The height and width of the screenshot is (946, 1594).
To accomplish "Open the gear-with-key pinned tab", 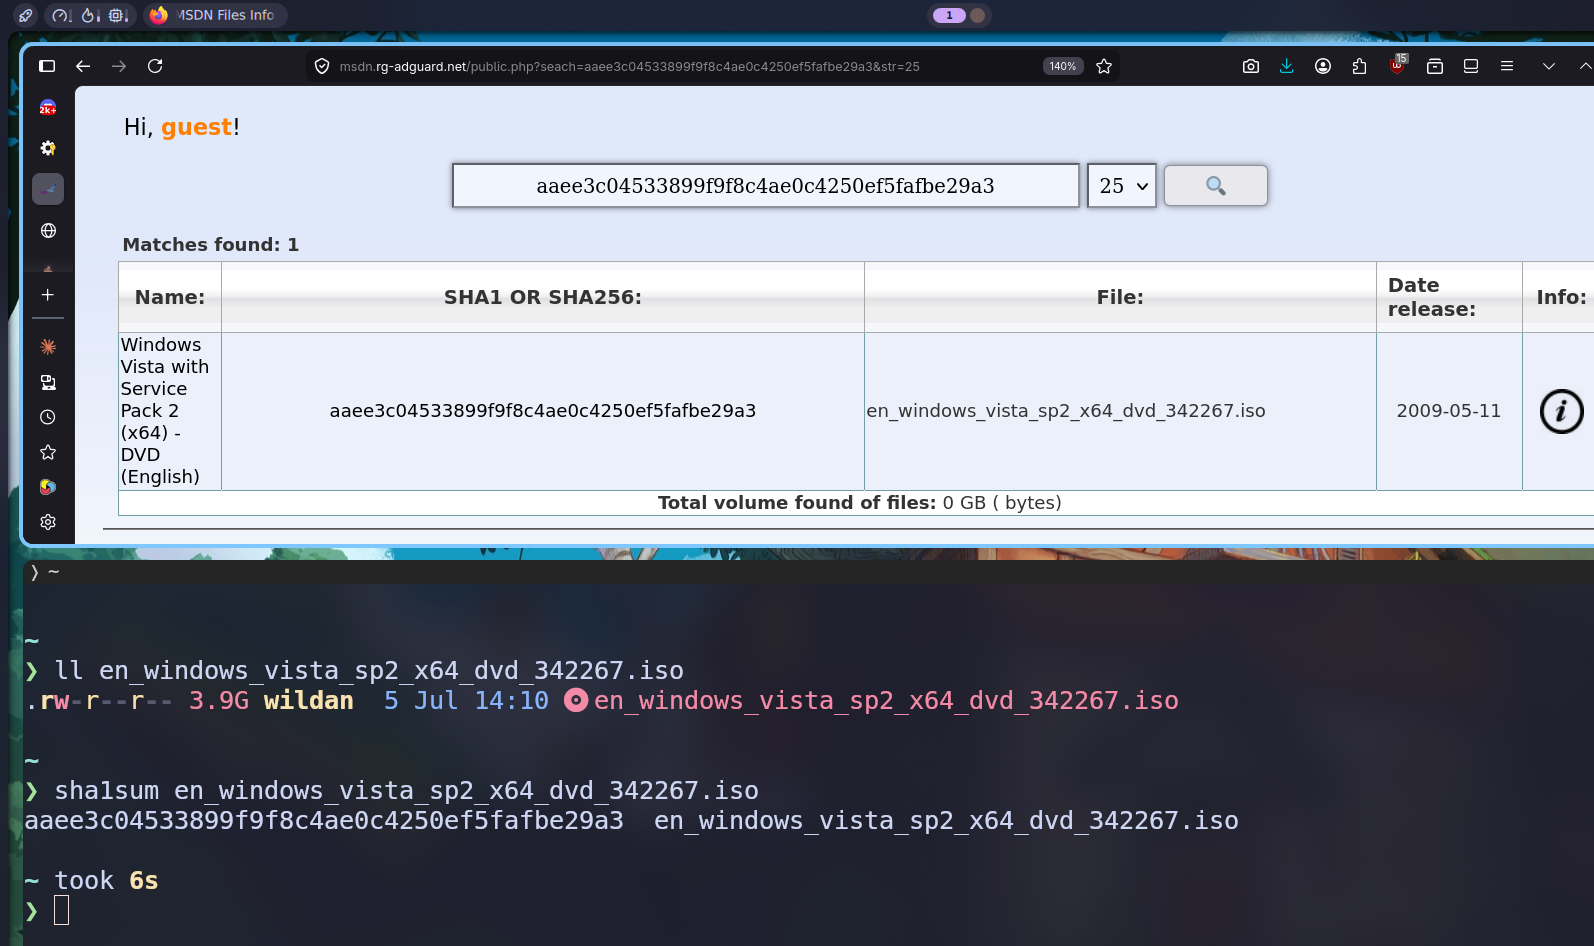I will pyautogui.click(x=48, y=148).
